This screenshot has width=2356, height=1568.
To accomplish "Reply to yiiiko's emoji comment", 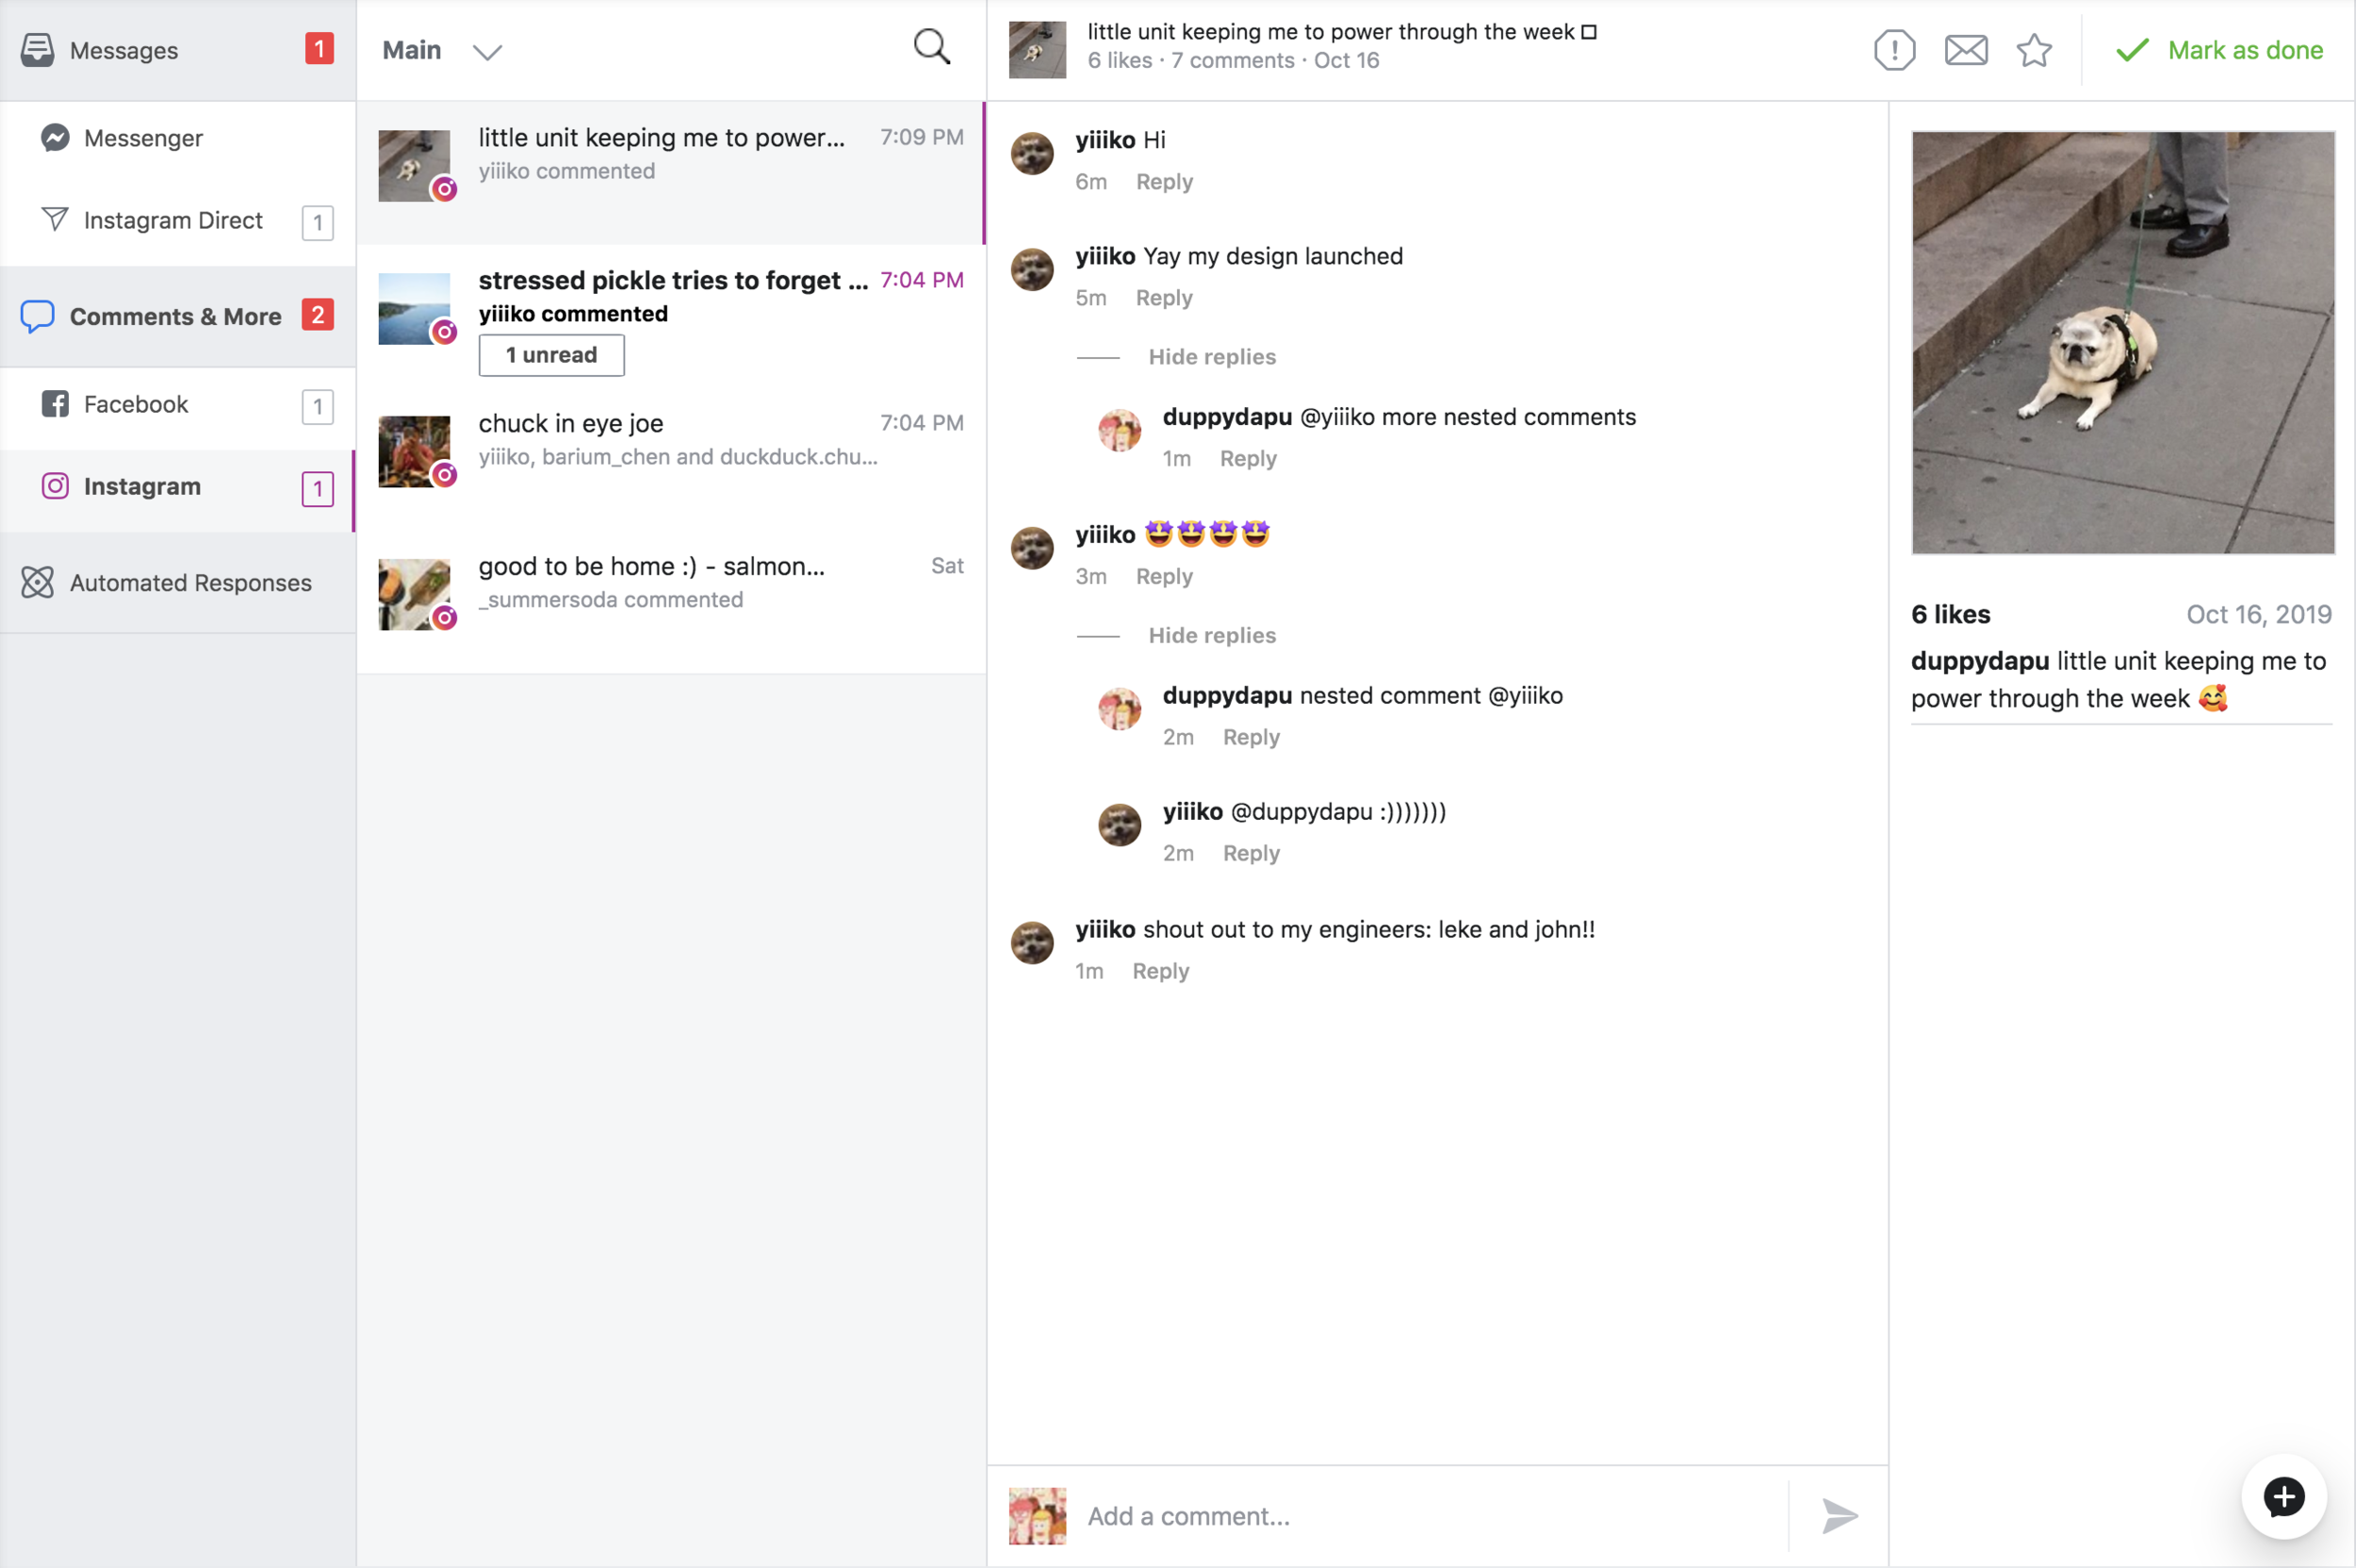I will (1164, 576).
